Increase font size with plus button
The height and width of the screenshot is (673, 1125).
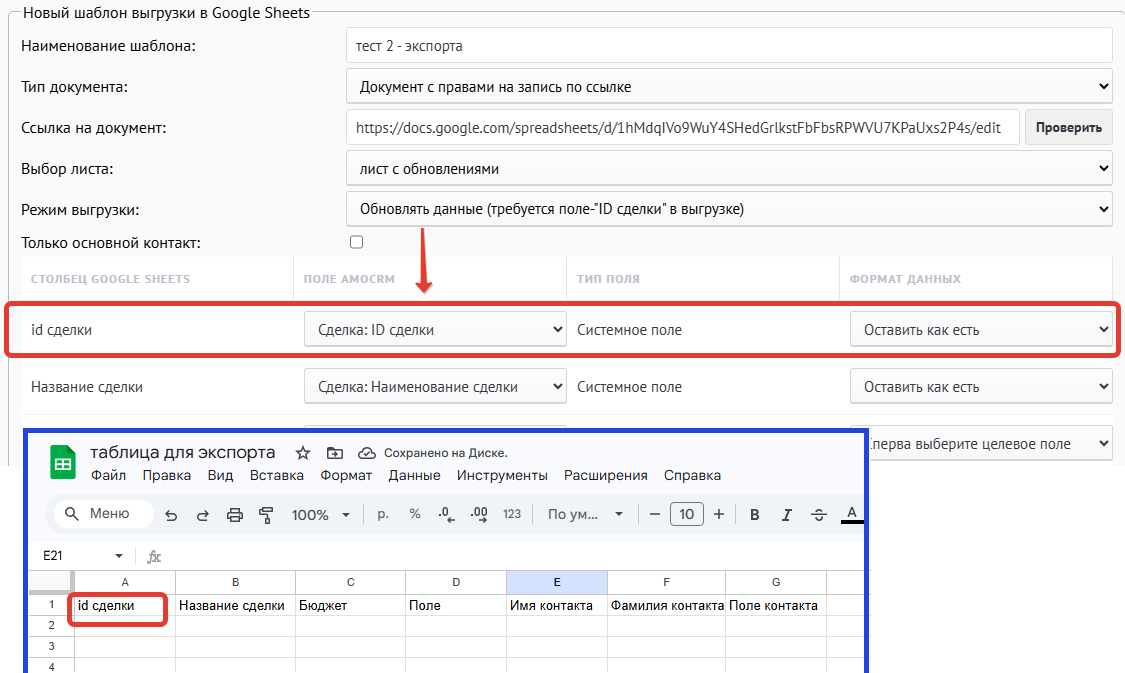pos(719,514)
